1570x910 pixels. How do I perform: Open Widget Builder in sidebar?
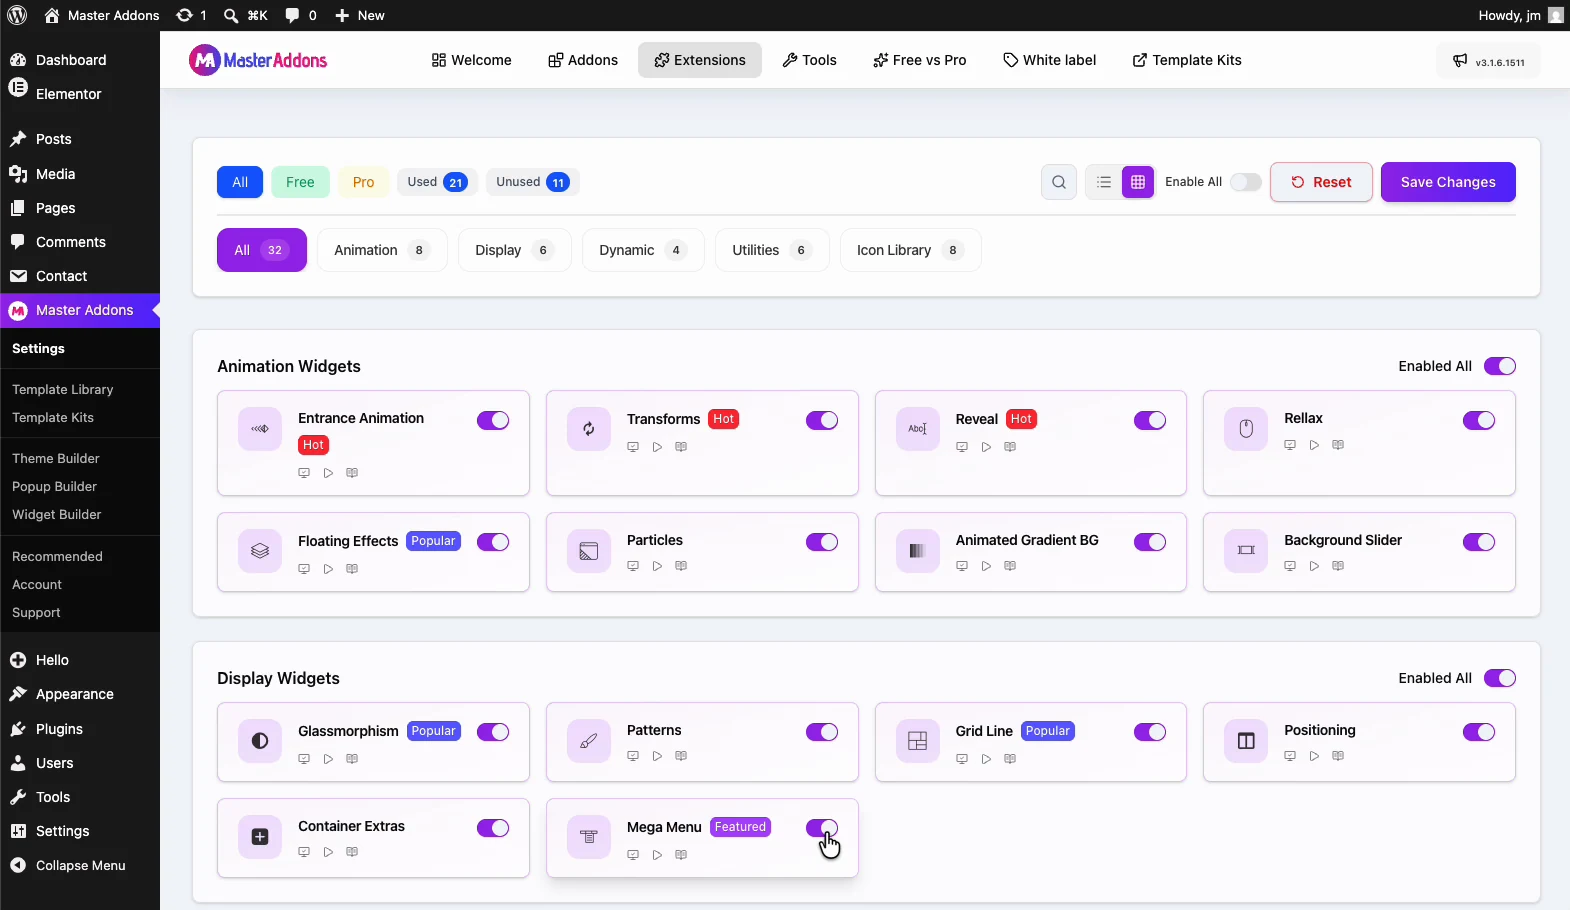click(x=57, y=514)
